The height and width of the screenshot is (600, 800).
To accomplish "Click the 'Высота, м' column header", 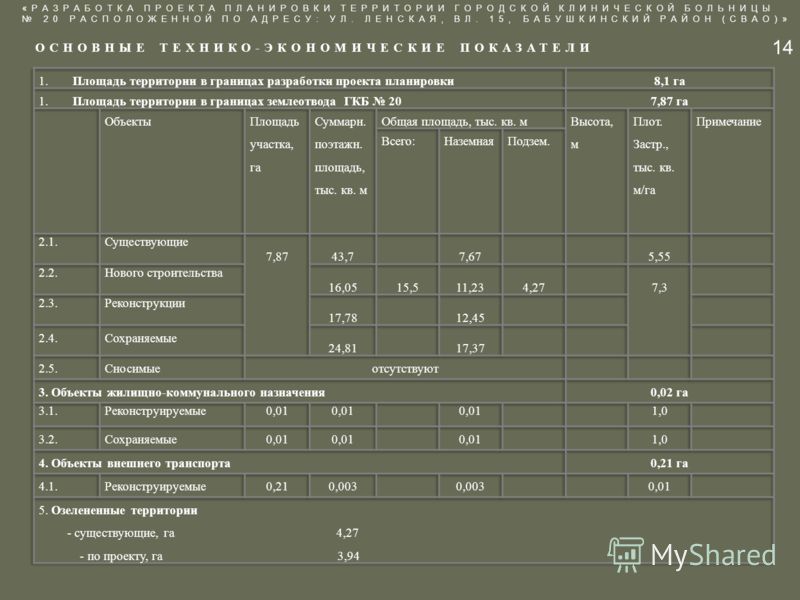I will [x=591, y=133].
